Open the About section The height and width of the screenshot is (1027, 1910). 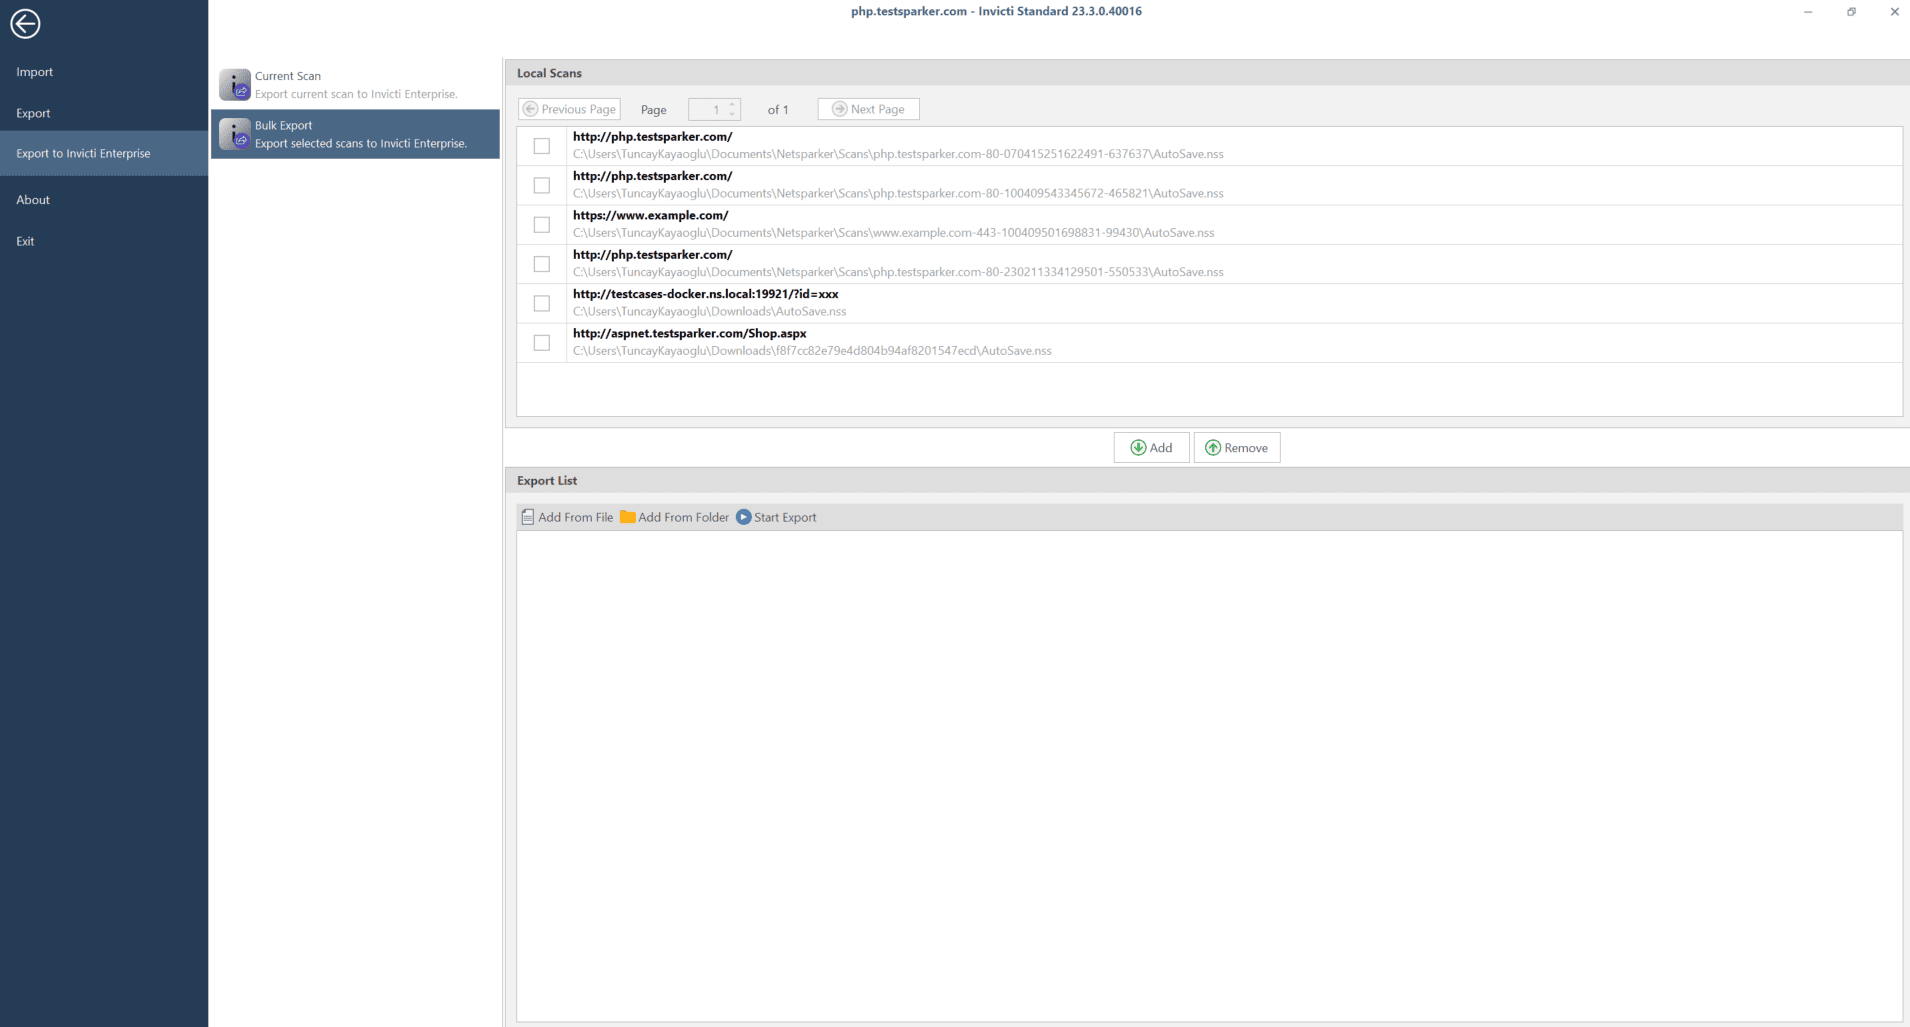click(x=33, y=200)
